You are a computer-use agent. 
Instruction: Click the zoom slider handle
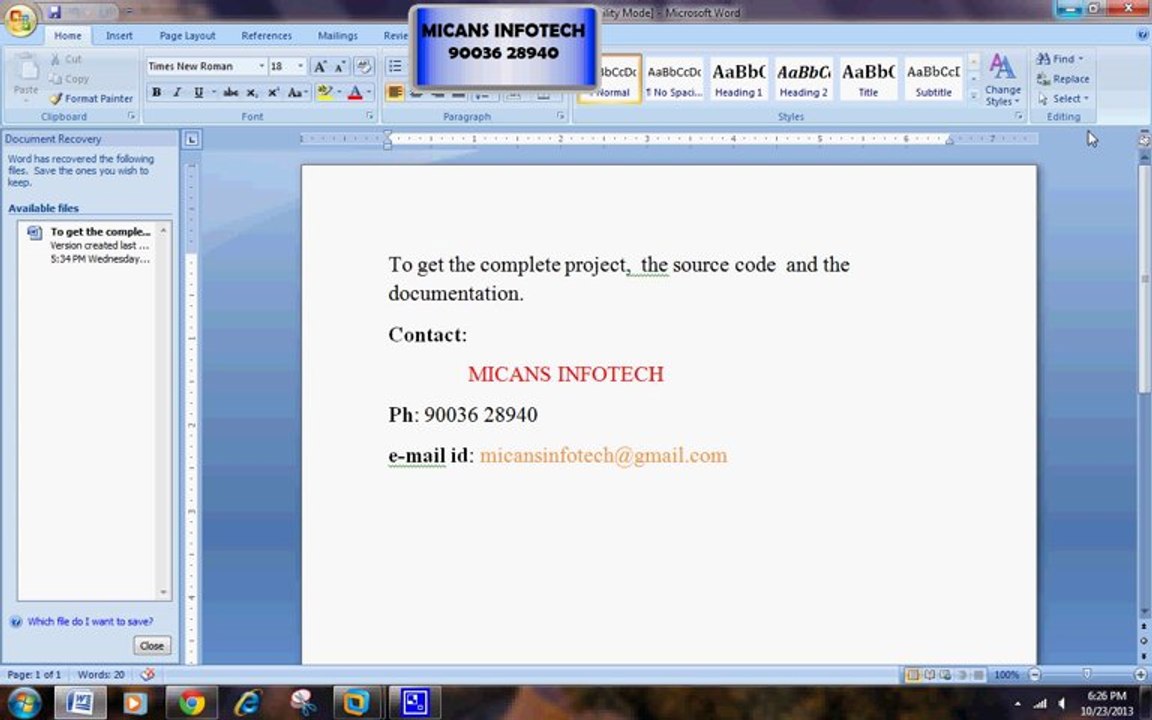1087,674
